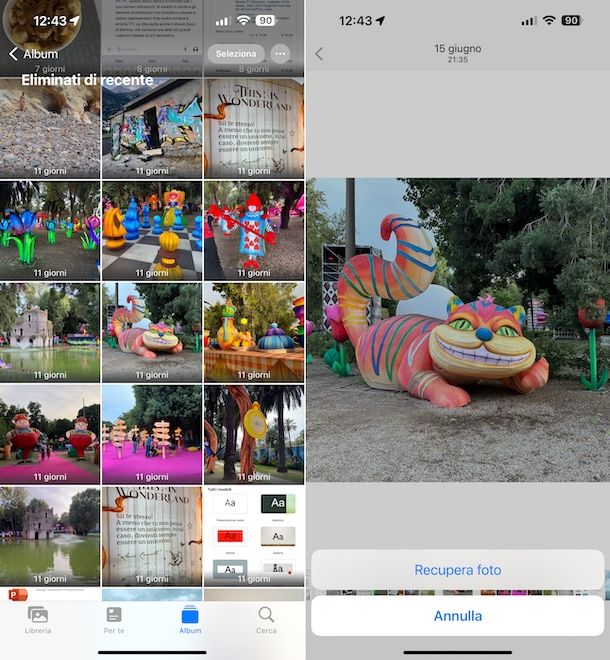Open the font templates screenshot thumbnail
The width and height of the screenshot is (610, 660).
(x=254, y=536)
